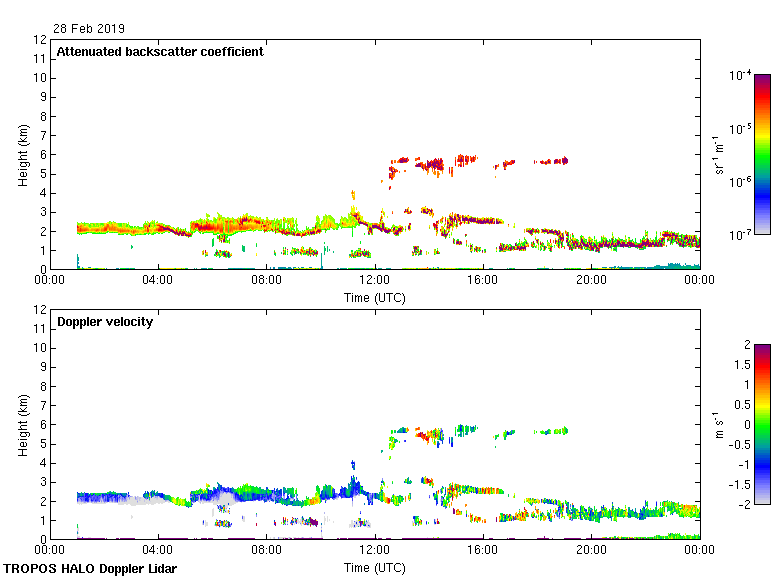
Task: Click the 20:00 tick on Doppler time axis
Action: click(592, 551)
